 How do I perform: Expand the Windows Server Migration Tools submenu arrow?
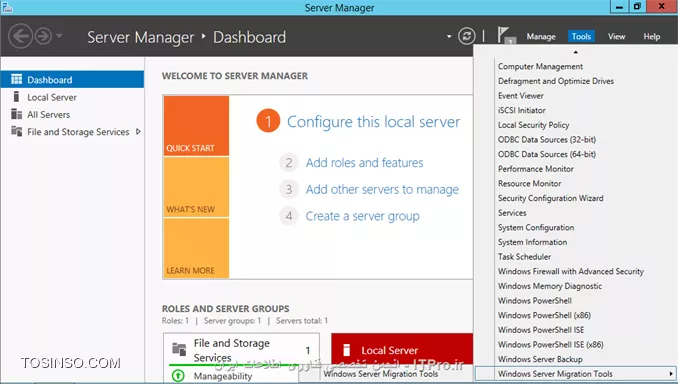point(671,374)
